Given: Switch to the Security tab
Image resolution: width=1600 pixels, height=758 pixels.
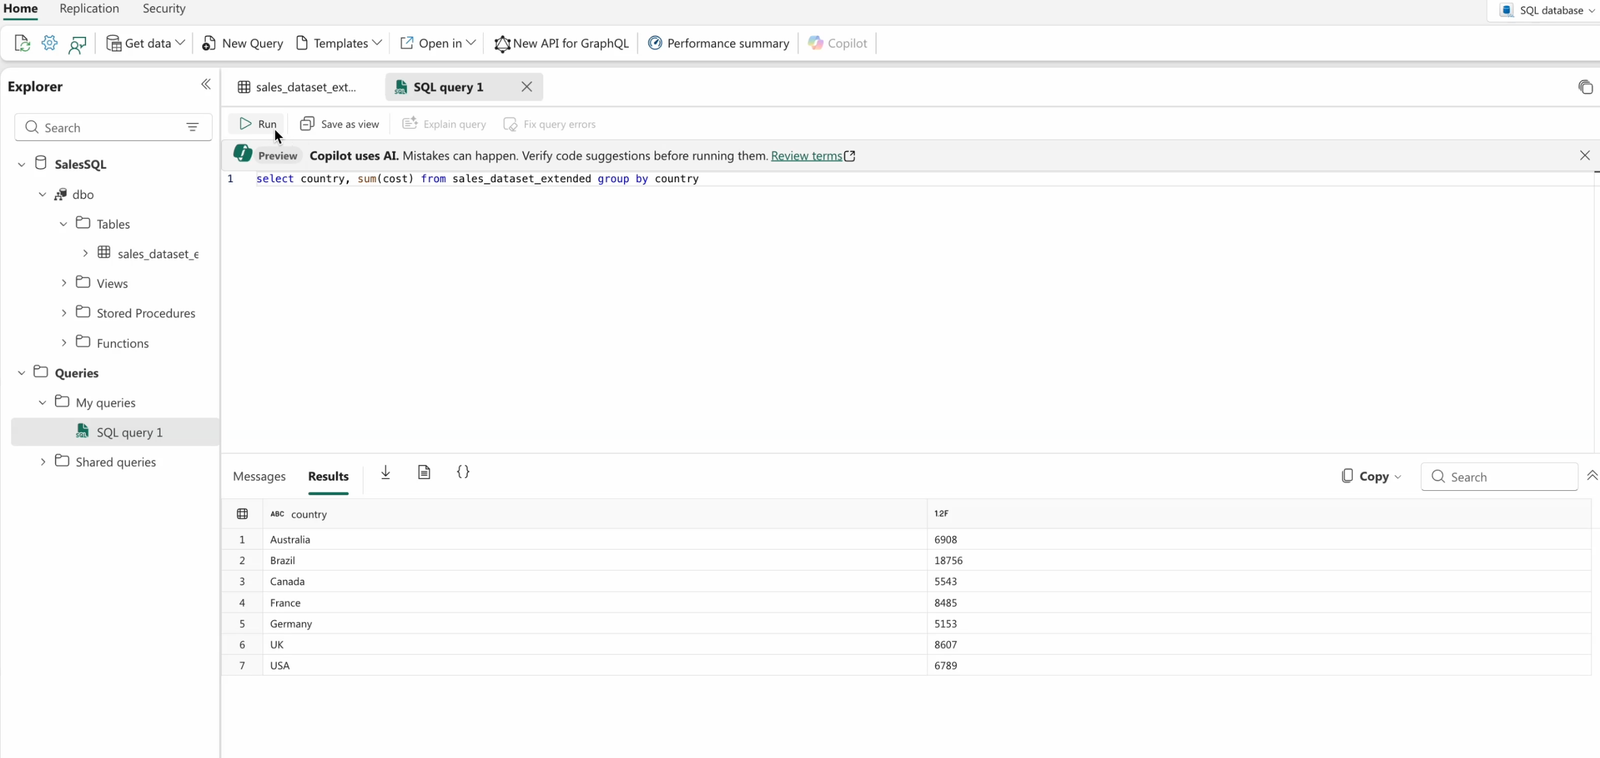Looking at the screenshot, I should (164, 9).
